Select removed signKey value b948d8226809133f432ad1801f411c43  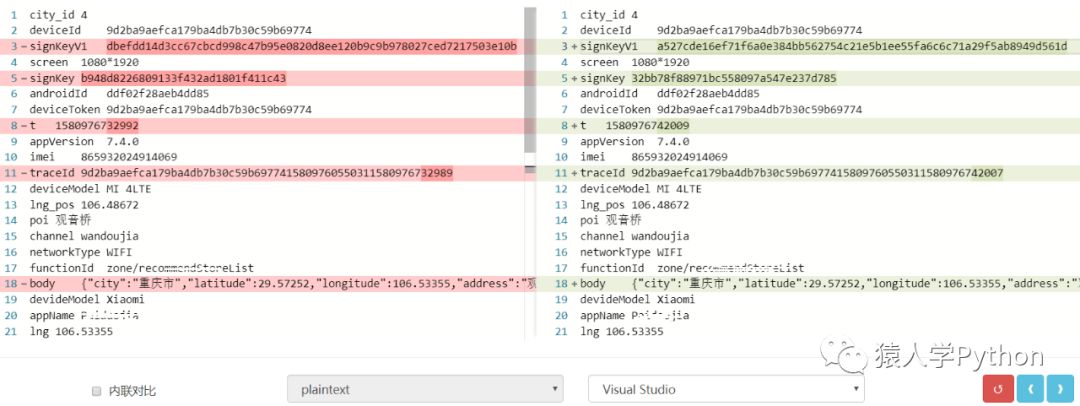(x=183, y=78)
